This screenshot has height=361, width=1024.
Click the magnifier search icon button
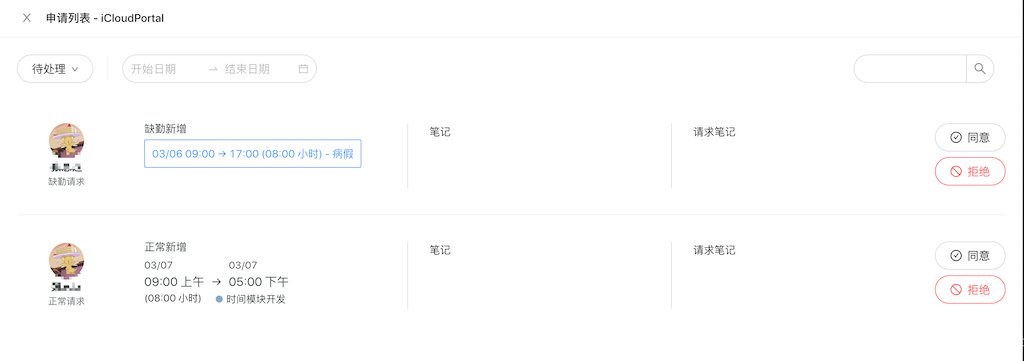coord(980,69)
